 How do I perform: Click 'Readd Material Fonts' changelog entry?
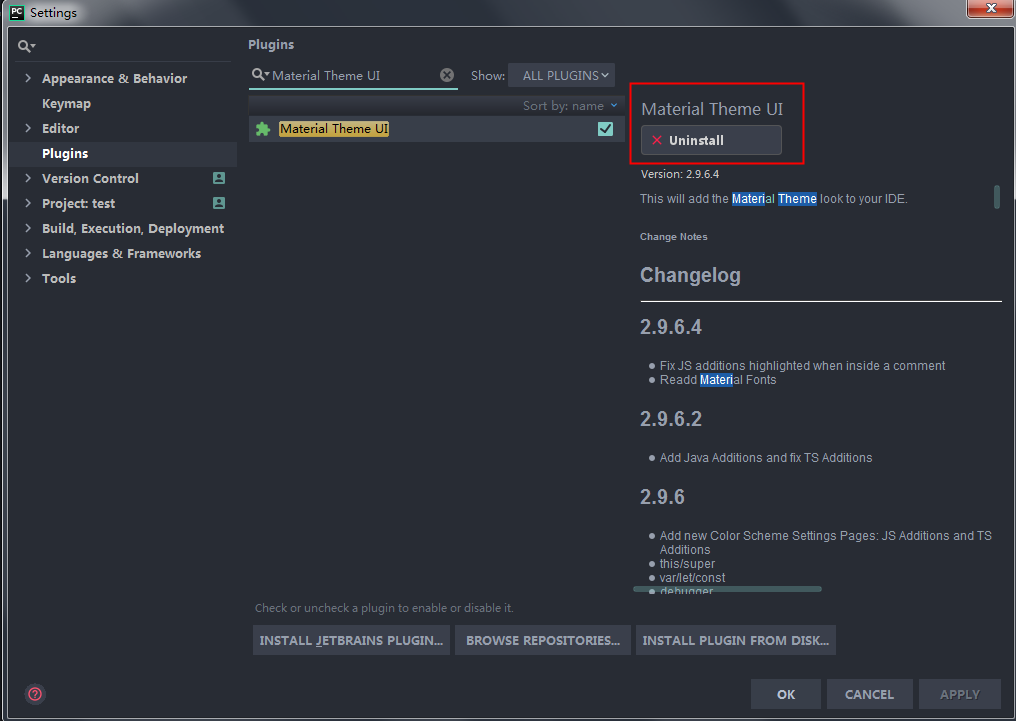point(718,380)
